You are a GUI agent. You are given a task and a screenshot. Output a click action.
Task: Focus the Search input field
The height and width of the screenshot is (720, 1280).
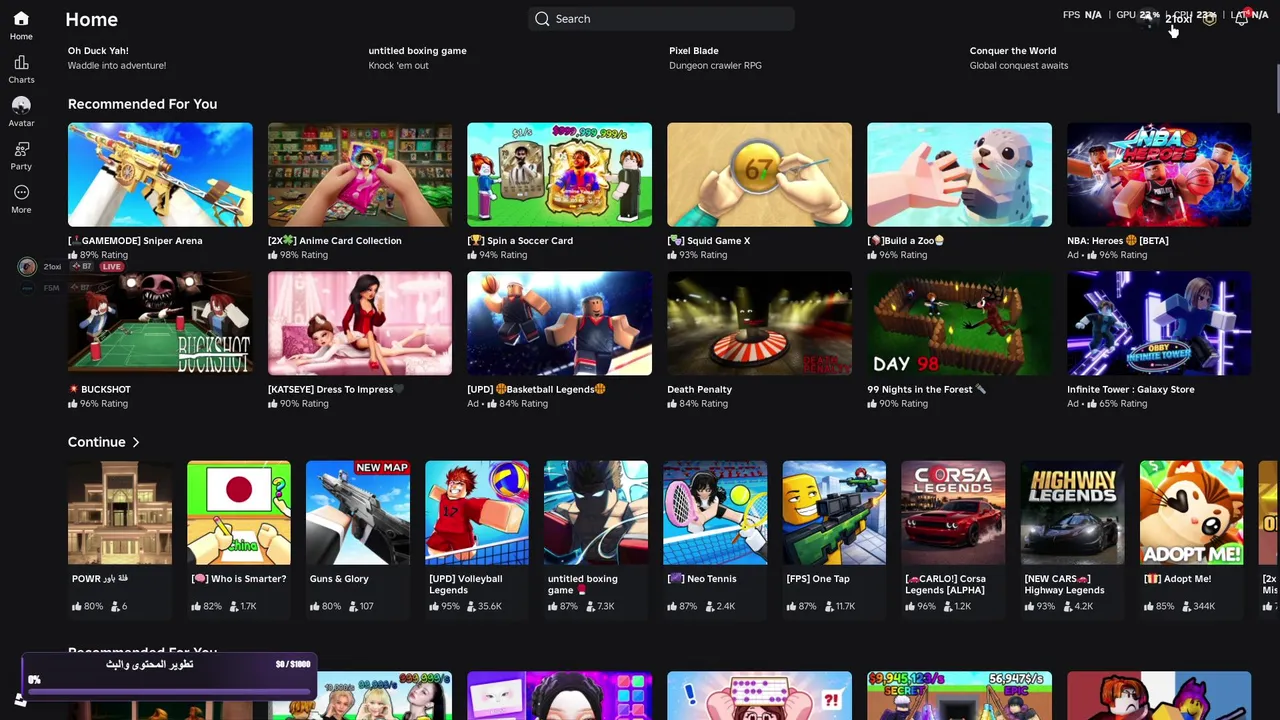661,19
